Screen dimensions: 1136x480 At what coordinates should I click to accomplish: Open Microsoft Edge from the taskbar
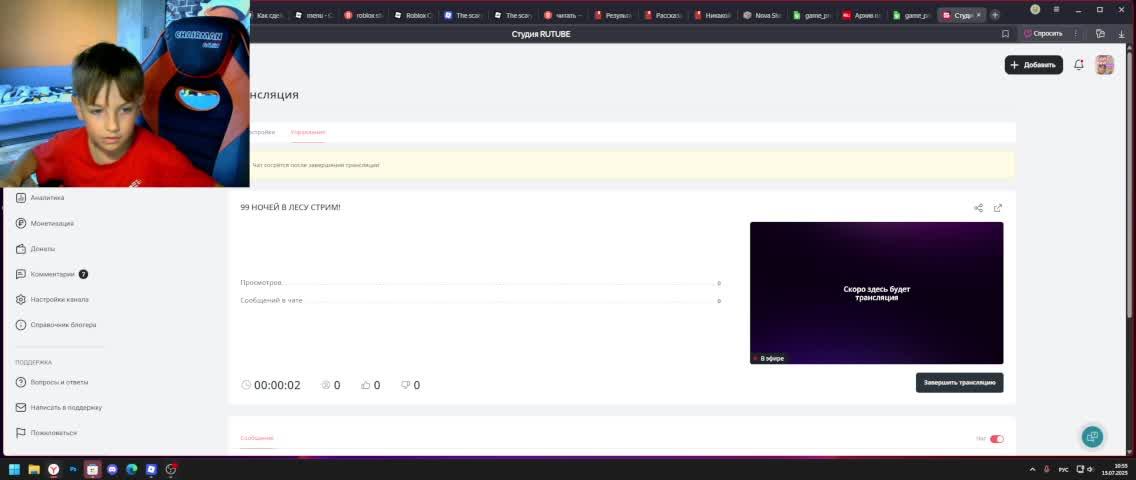tap(132, 469)
